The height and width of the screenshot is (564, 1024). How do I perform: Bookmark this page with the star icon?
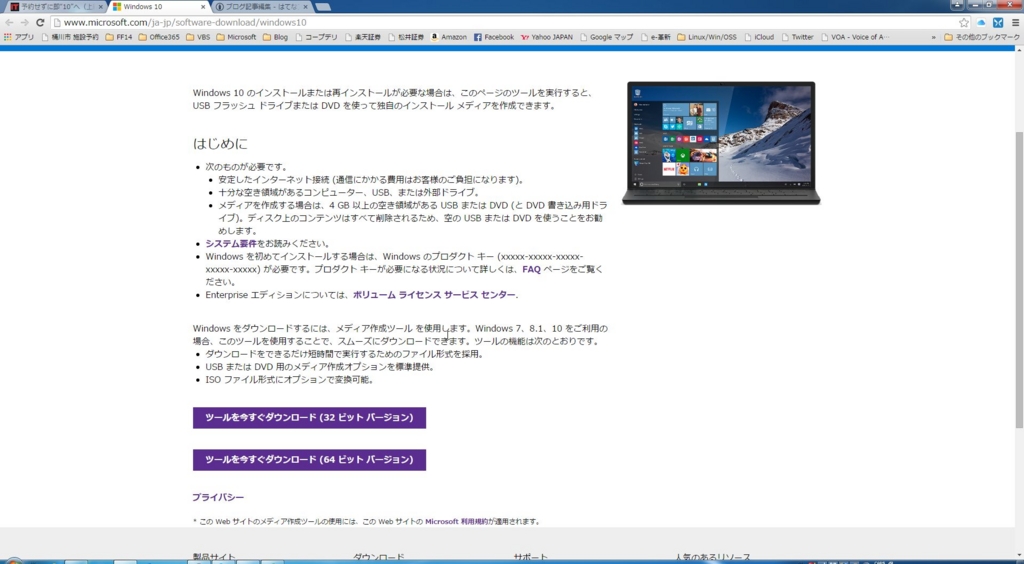pyautogui.click(x=964, y=22)
